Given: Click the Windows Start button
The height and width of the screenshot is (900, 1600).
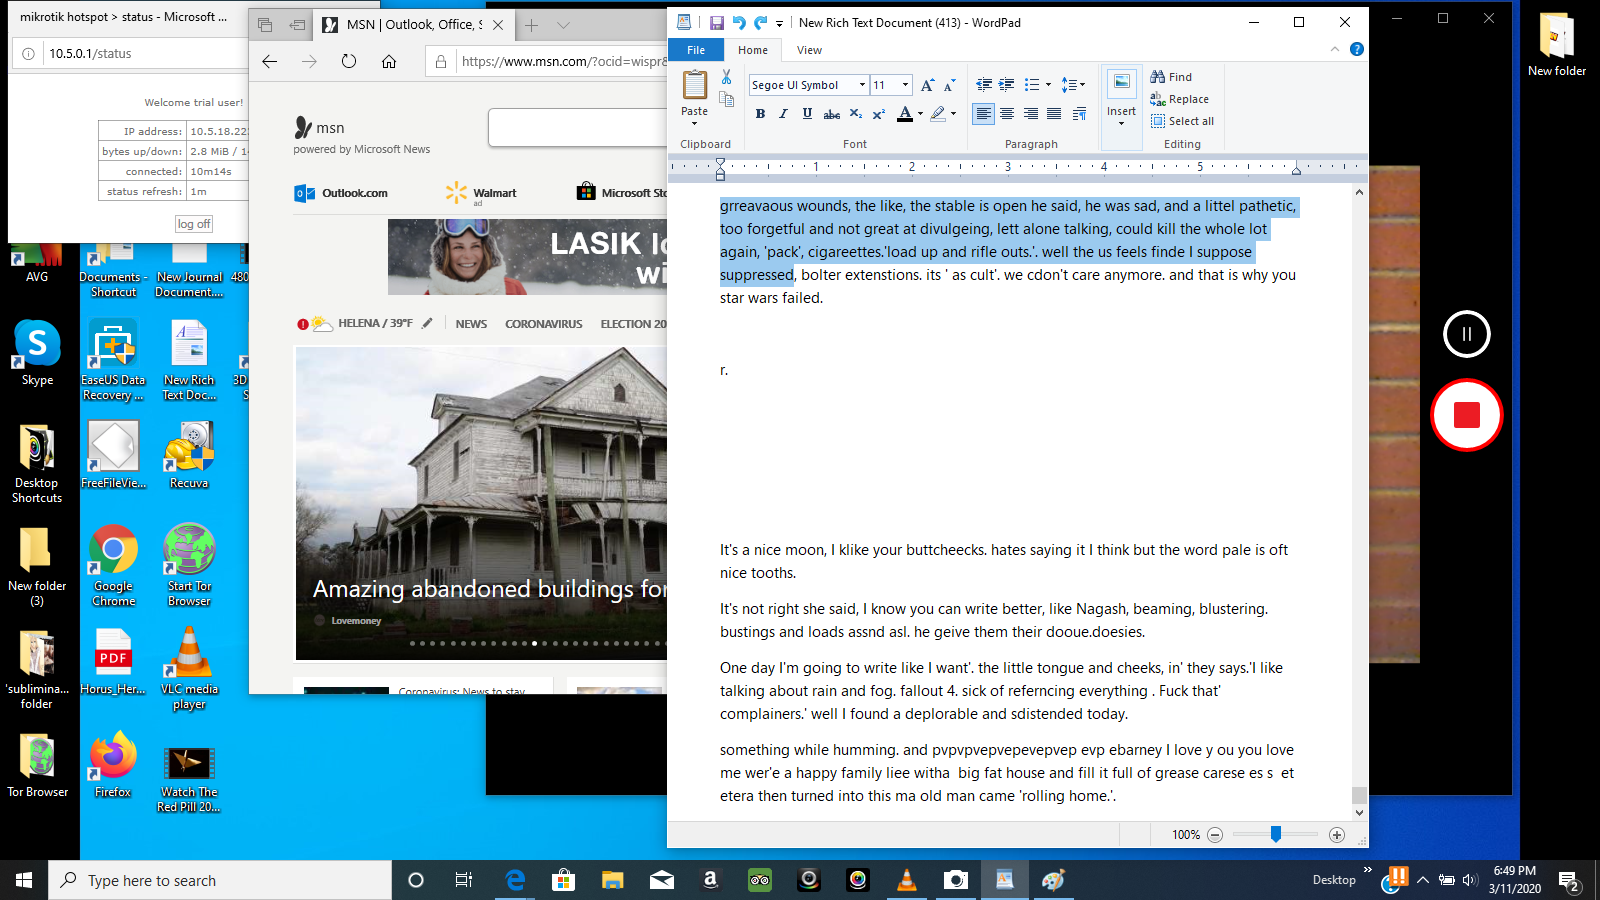Looking at the screenshot, I should click(x=24, y=880).
